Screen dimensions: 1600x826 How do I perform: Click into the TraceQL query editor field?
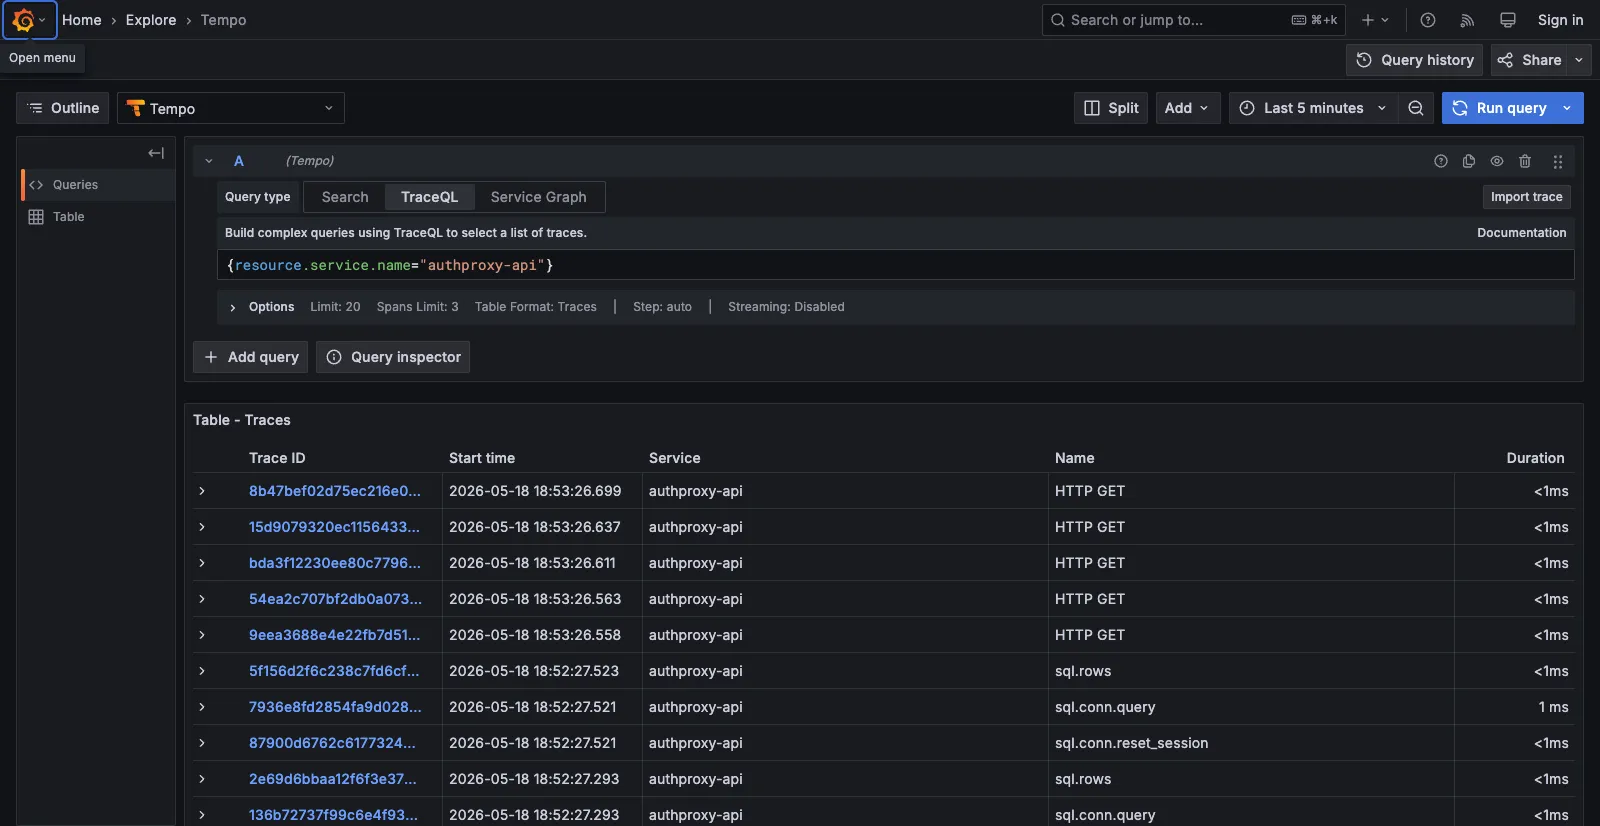[895, 265]
